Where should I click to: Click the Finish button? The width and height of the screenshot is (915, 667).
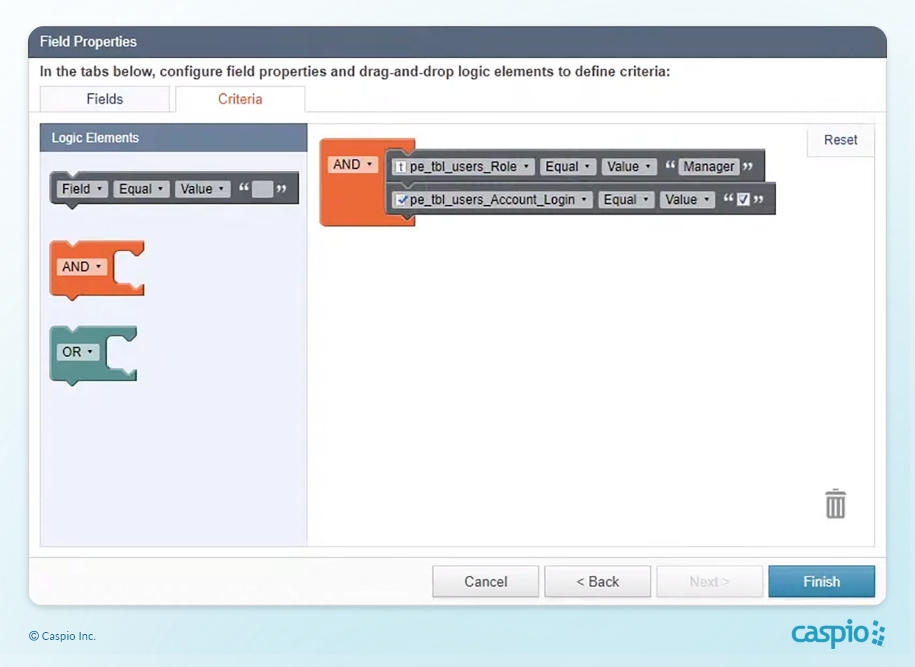[821, 582]
